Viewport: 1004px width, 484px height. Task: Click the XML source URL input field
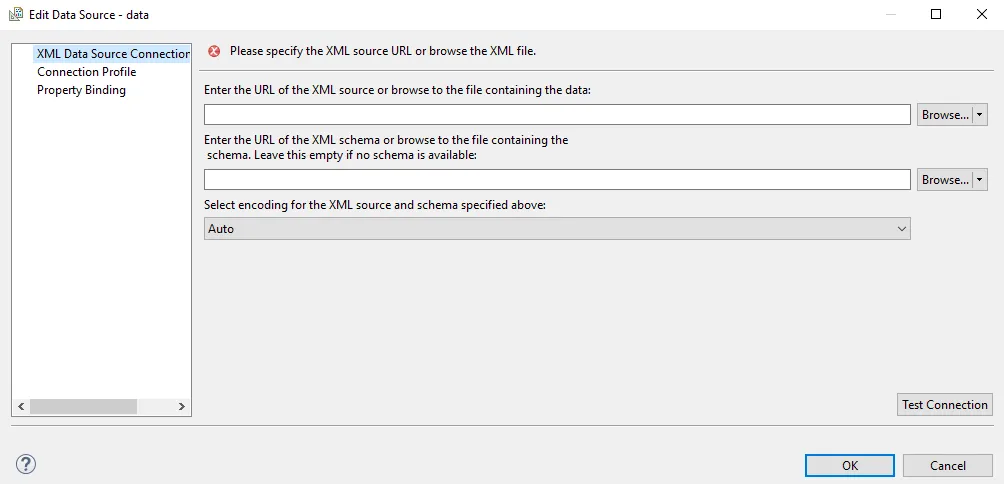coord(557,115)
